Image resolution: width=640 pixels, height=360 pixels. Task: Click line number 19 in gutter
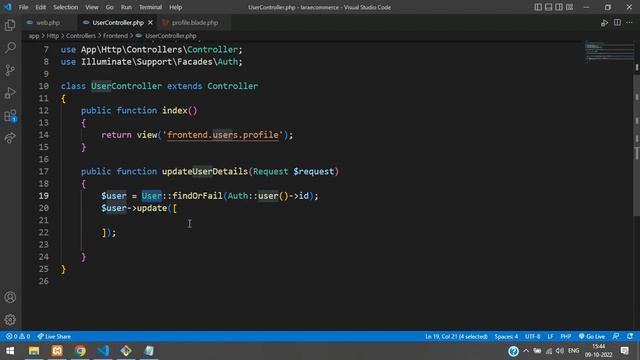pyautogui.click(x=44, y=196)
